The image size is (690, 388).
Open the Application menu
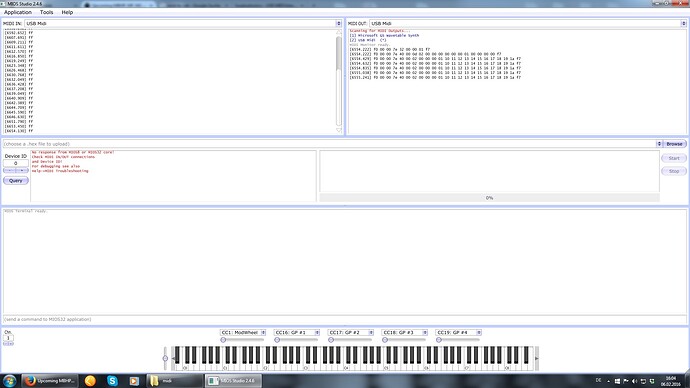pyautogui.click(x=18, y=12)
